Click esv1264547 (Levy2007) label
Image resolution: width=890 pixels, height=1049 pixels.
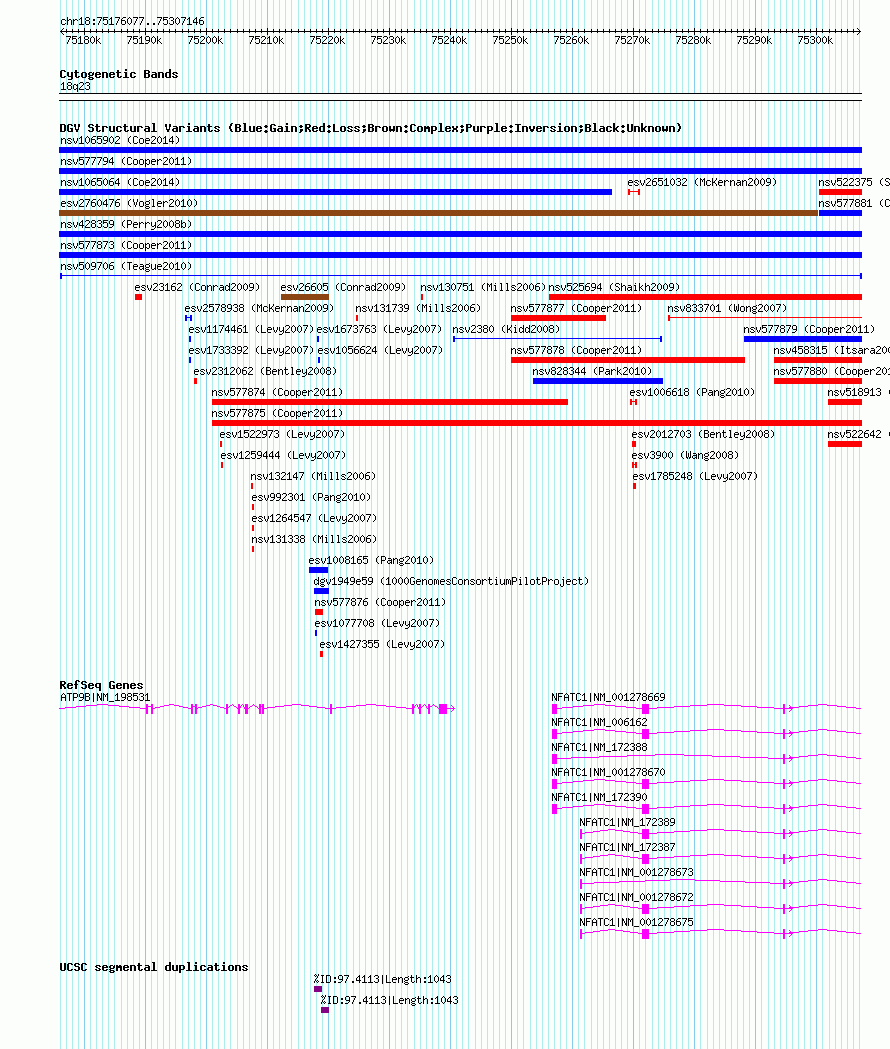click(314, 518)
